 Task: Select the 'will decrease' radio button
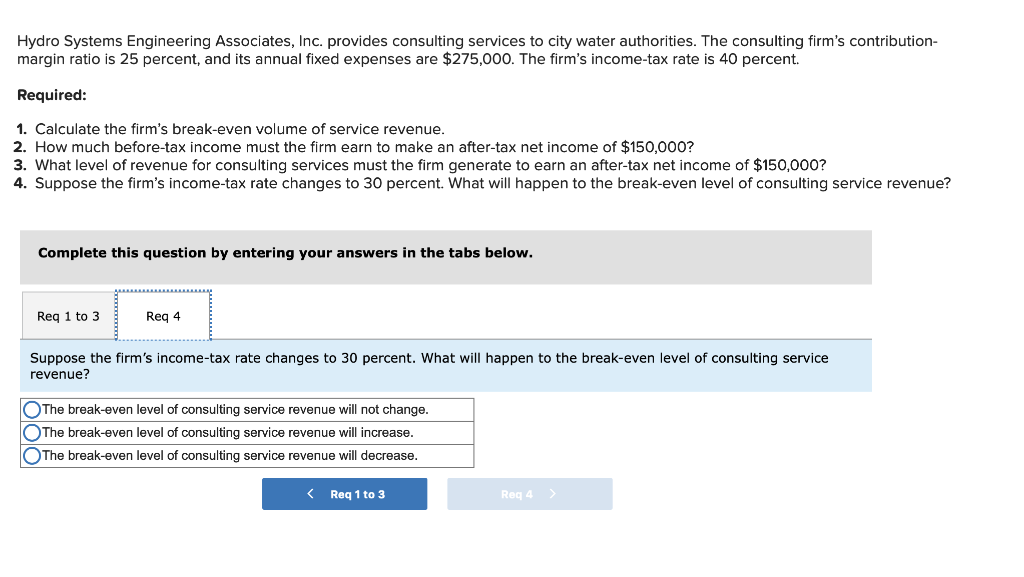[30, 455]
